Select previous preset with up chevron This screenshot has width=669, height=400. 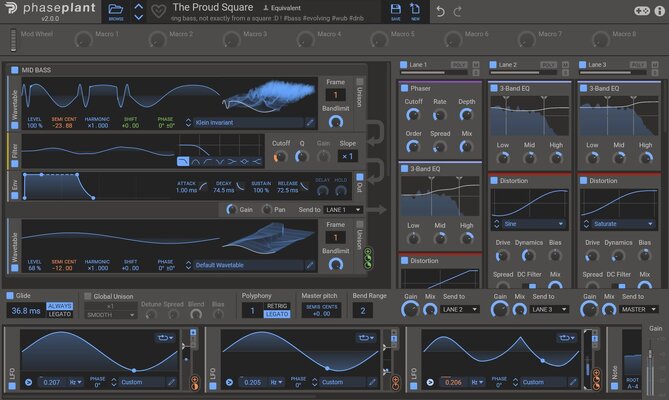138,6
